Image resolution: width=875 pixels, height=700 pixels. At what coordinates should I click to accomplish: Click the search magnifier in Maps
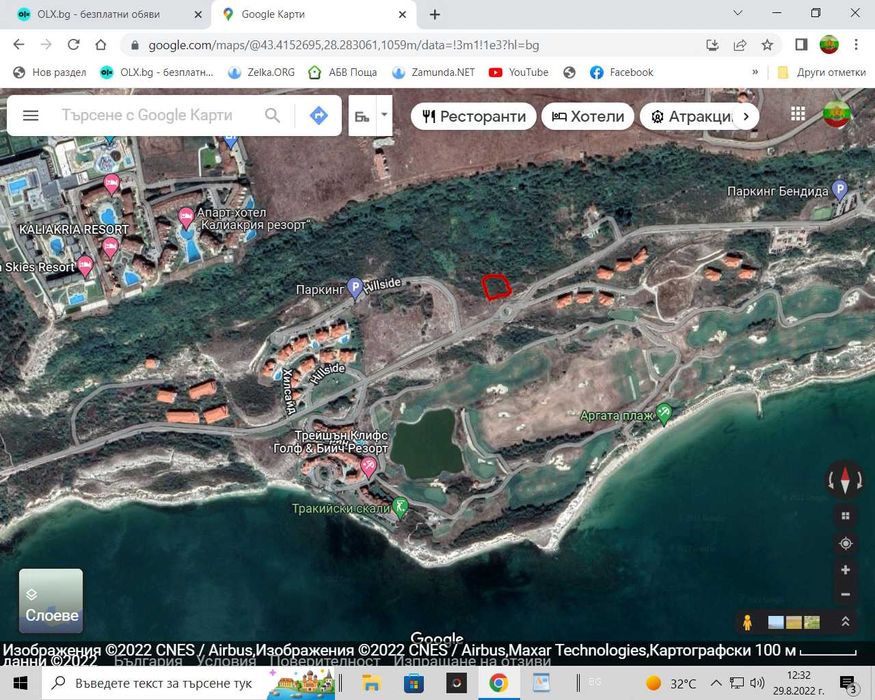coord(272,116)
